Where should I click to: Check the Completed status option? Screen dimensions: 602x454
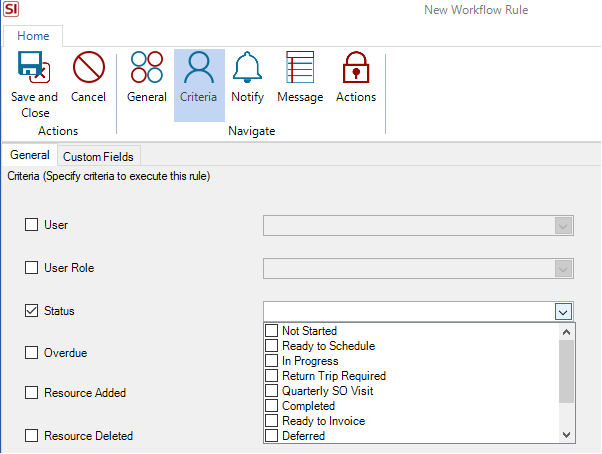(x=271, y=406)
